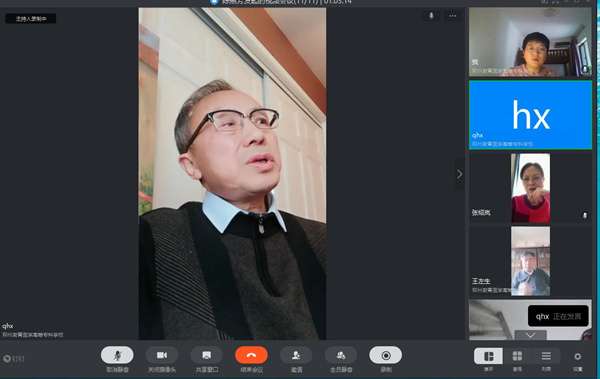
Task: Select 王左生 participant video thumbnail
Action: click(x=530, y=261)
